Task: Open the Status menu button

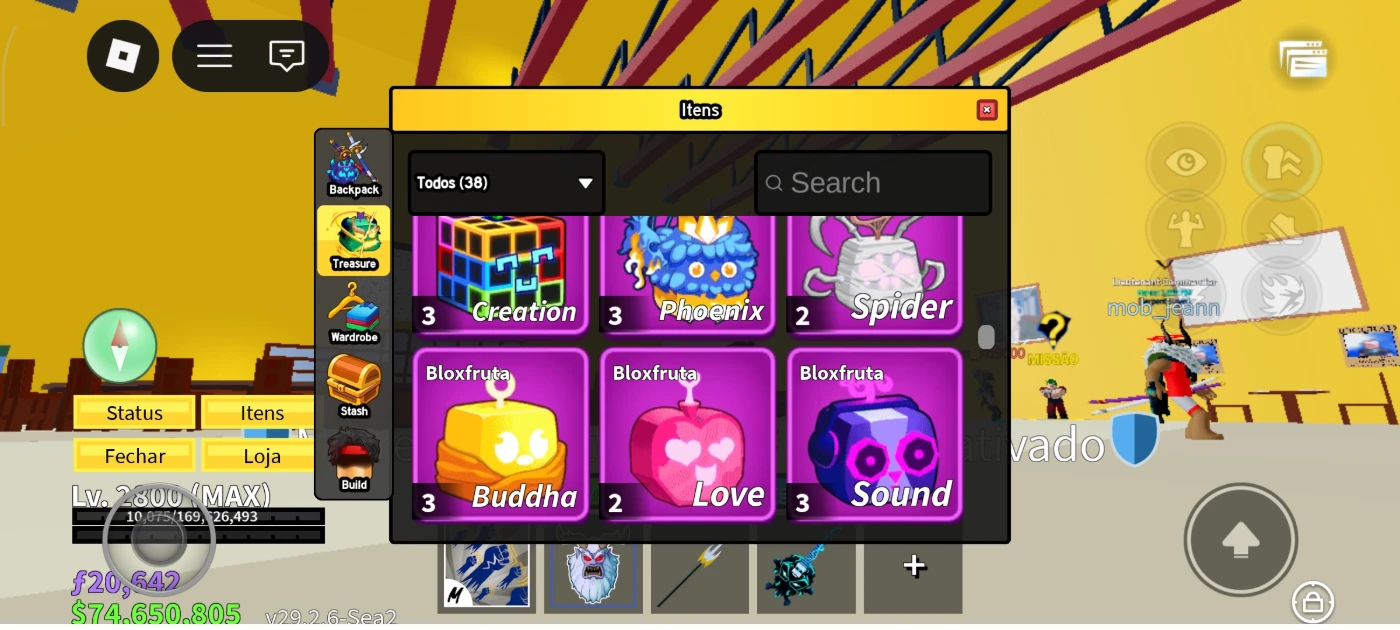Action: tap(135, 413)
